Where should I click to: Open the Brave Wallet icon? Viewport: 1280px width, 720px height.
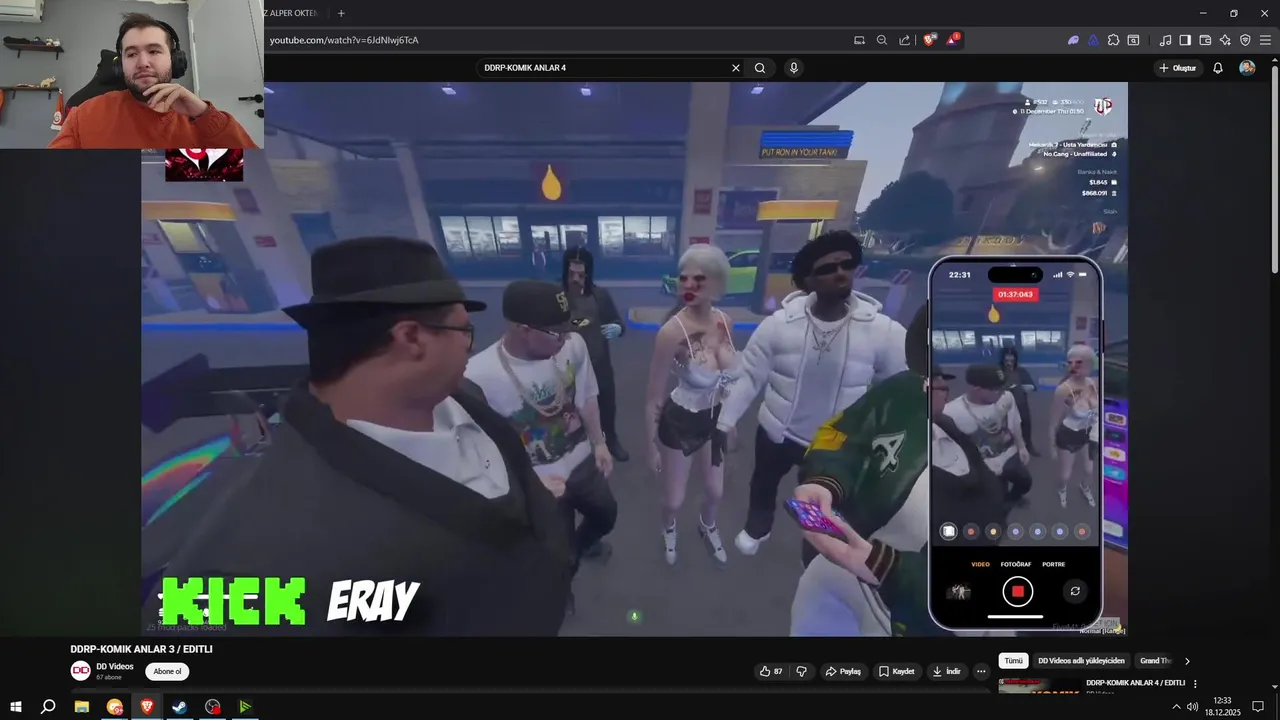click(1205, 40)
